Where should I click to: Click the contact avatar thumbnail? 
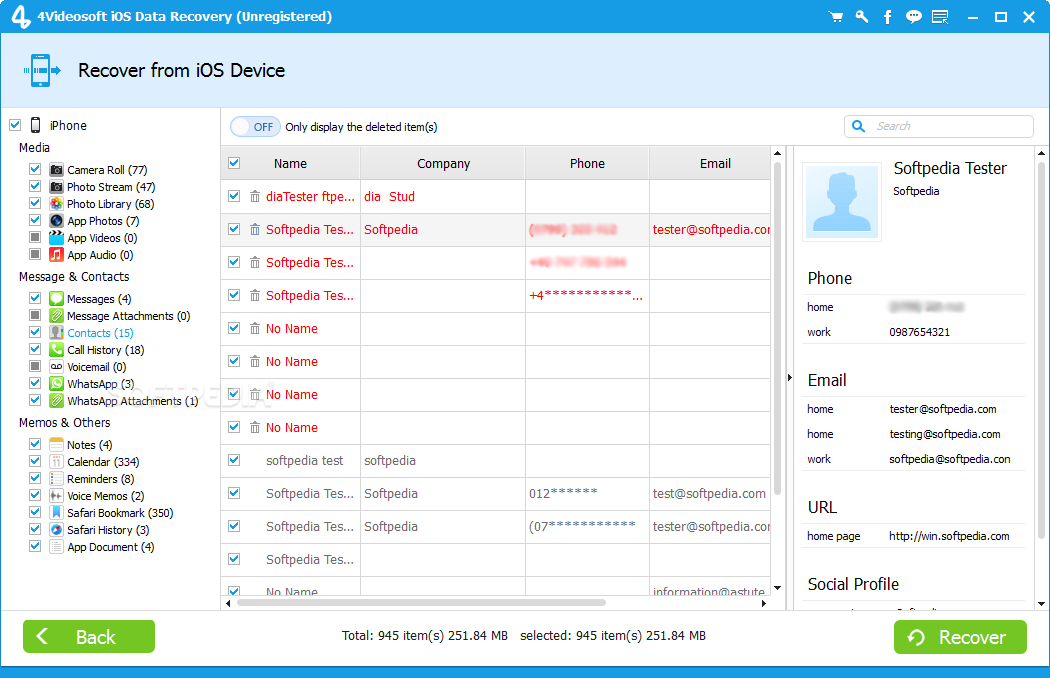coord(842,201)
